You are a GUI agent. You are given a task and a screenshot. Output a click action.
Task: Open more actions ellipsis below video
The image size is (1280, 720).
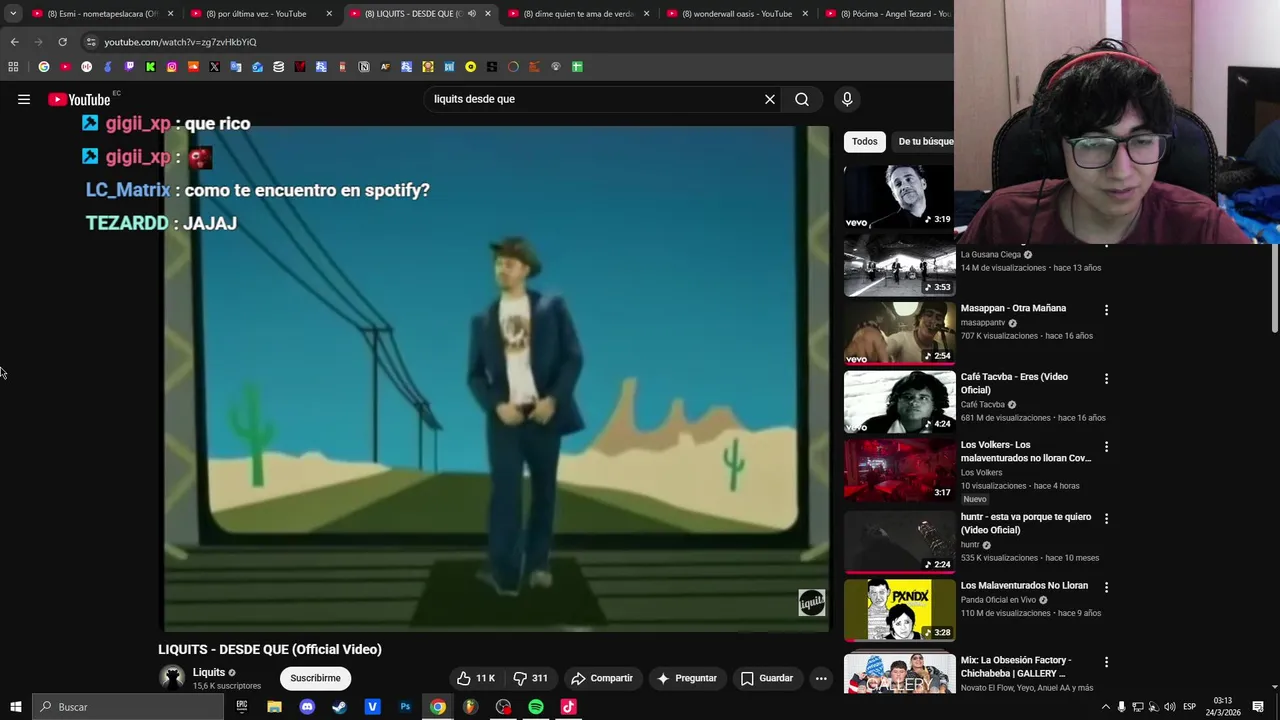[x=821, y=678]
